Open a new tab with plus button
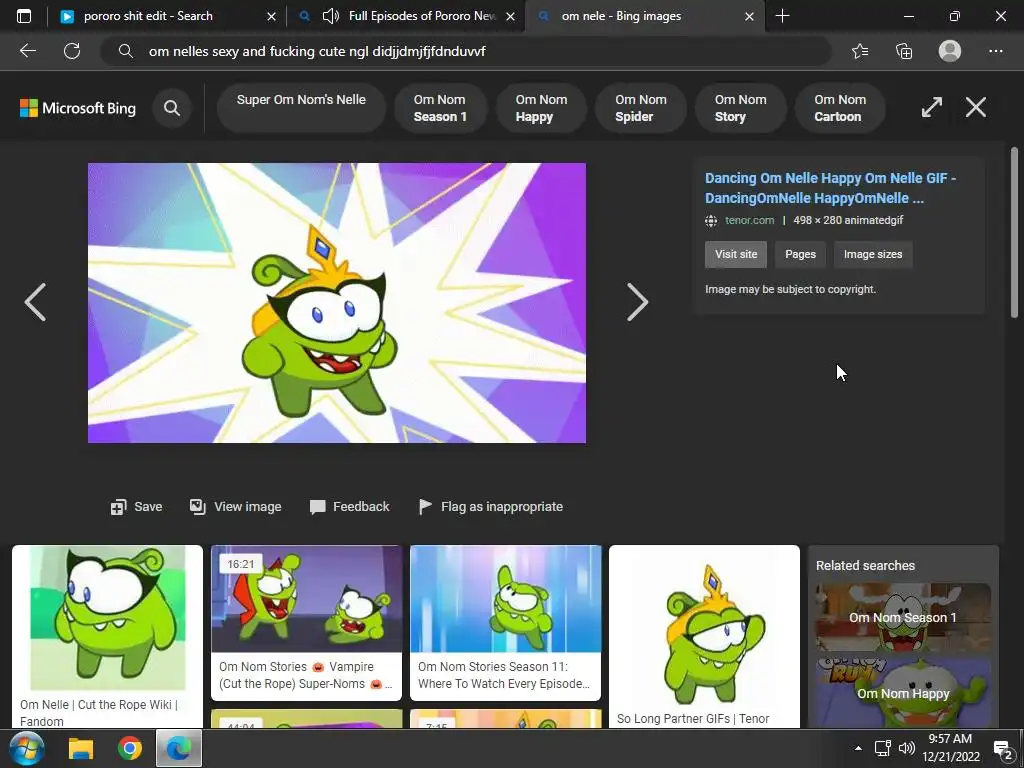Viewport: 1024px width, 768px height. coord(782,16)
